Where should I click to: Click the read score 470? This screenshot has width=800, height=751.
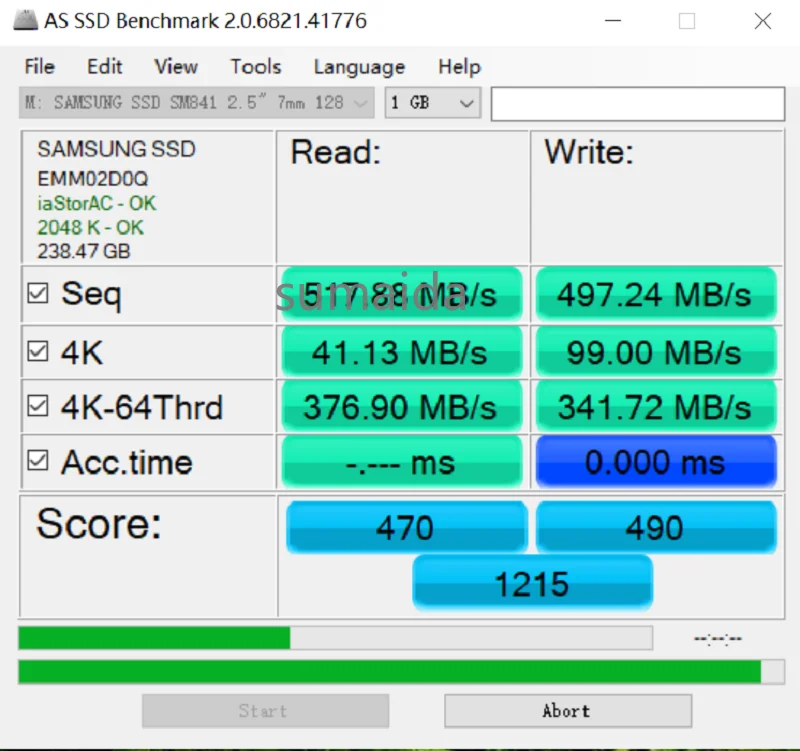click(407, 527)
